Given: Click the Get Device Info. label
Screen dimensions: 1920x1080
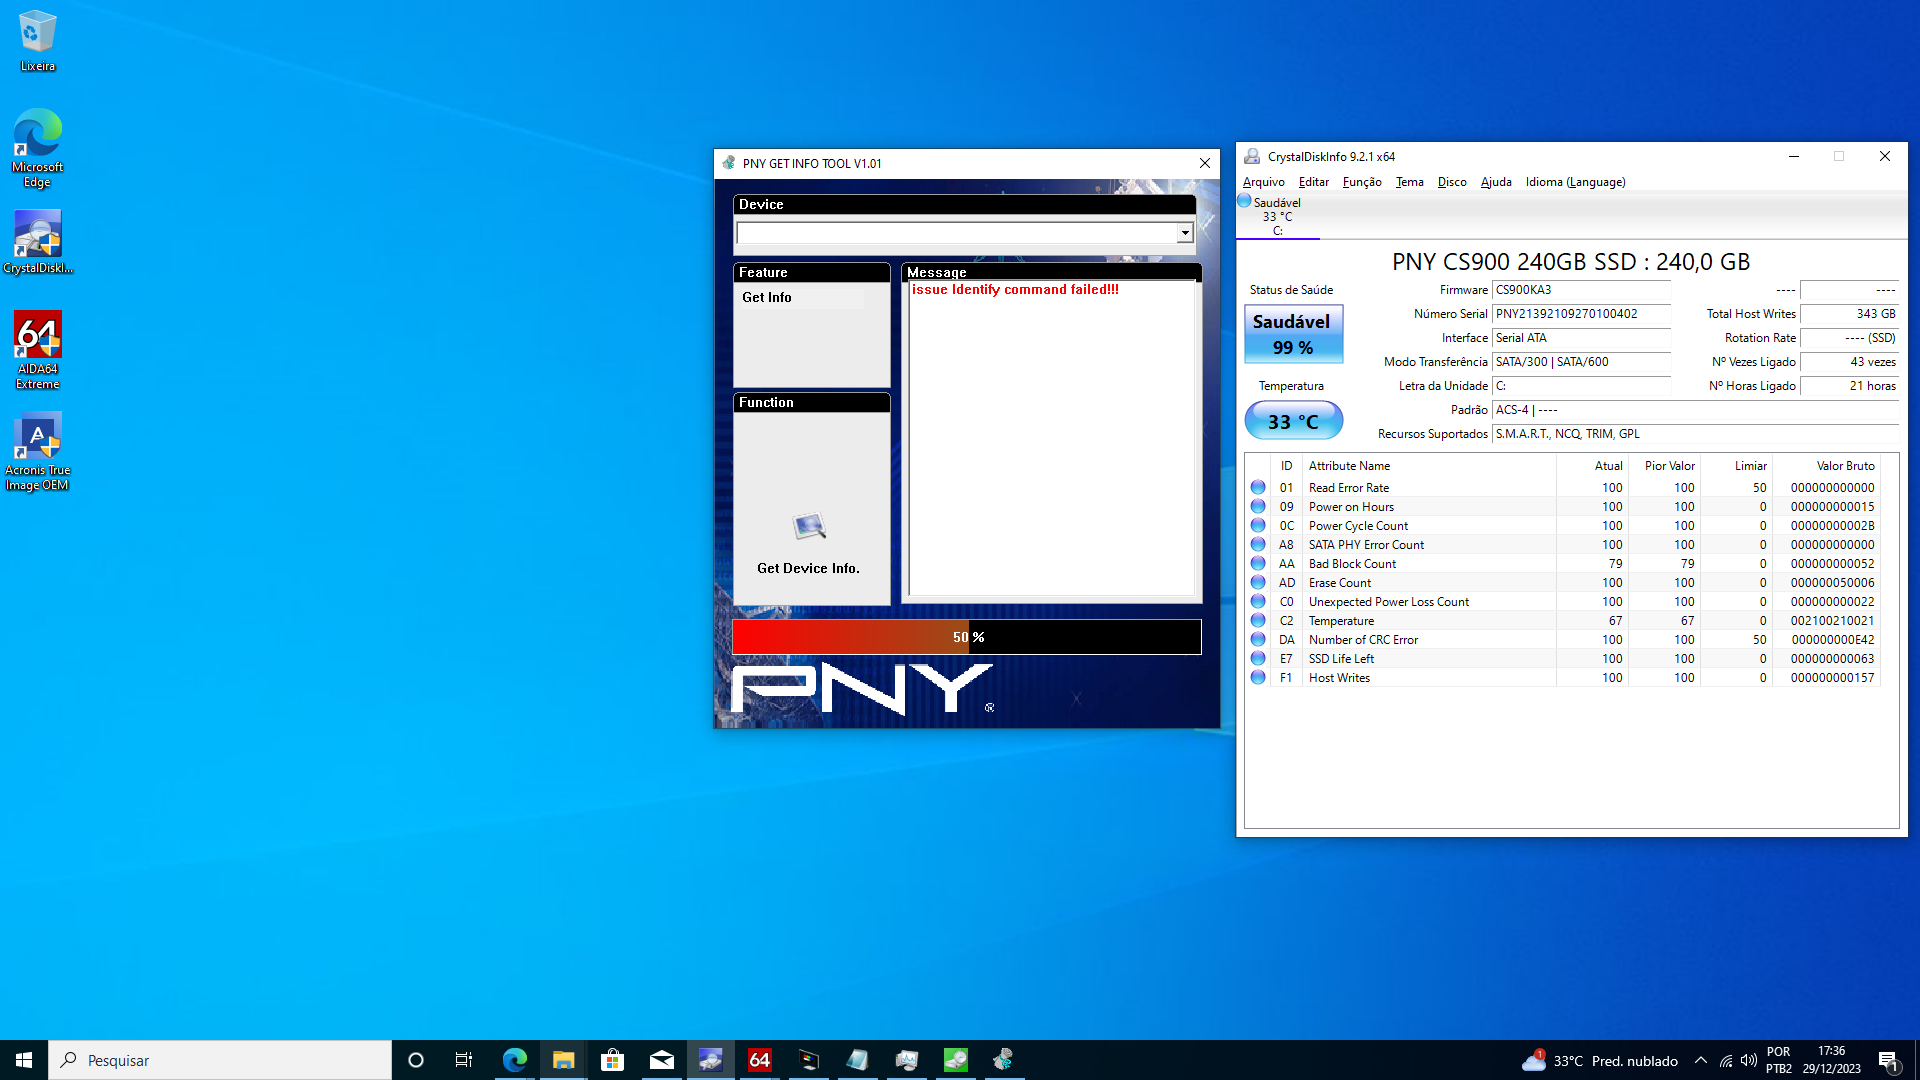Looking at the screenshot, I should (x=808, y=568).
